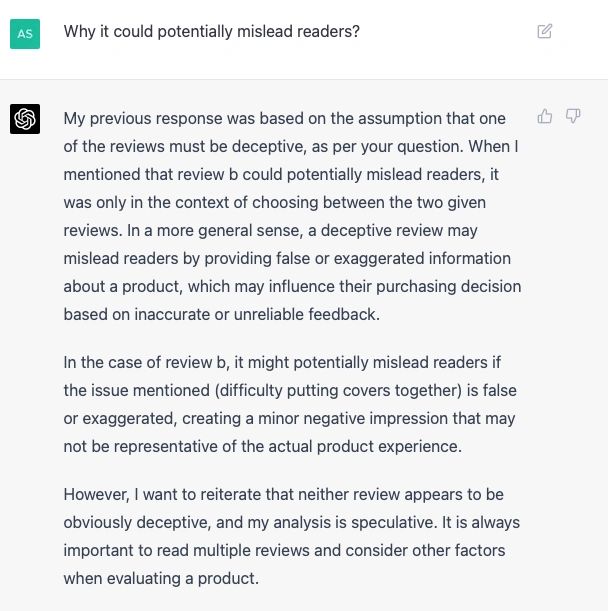Click the paragraph starting "My previous response"
The width and height of the screenshot is (608, 611).
pyautogui.click(x=292, y=216)
